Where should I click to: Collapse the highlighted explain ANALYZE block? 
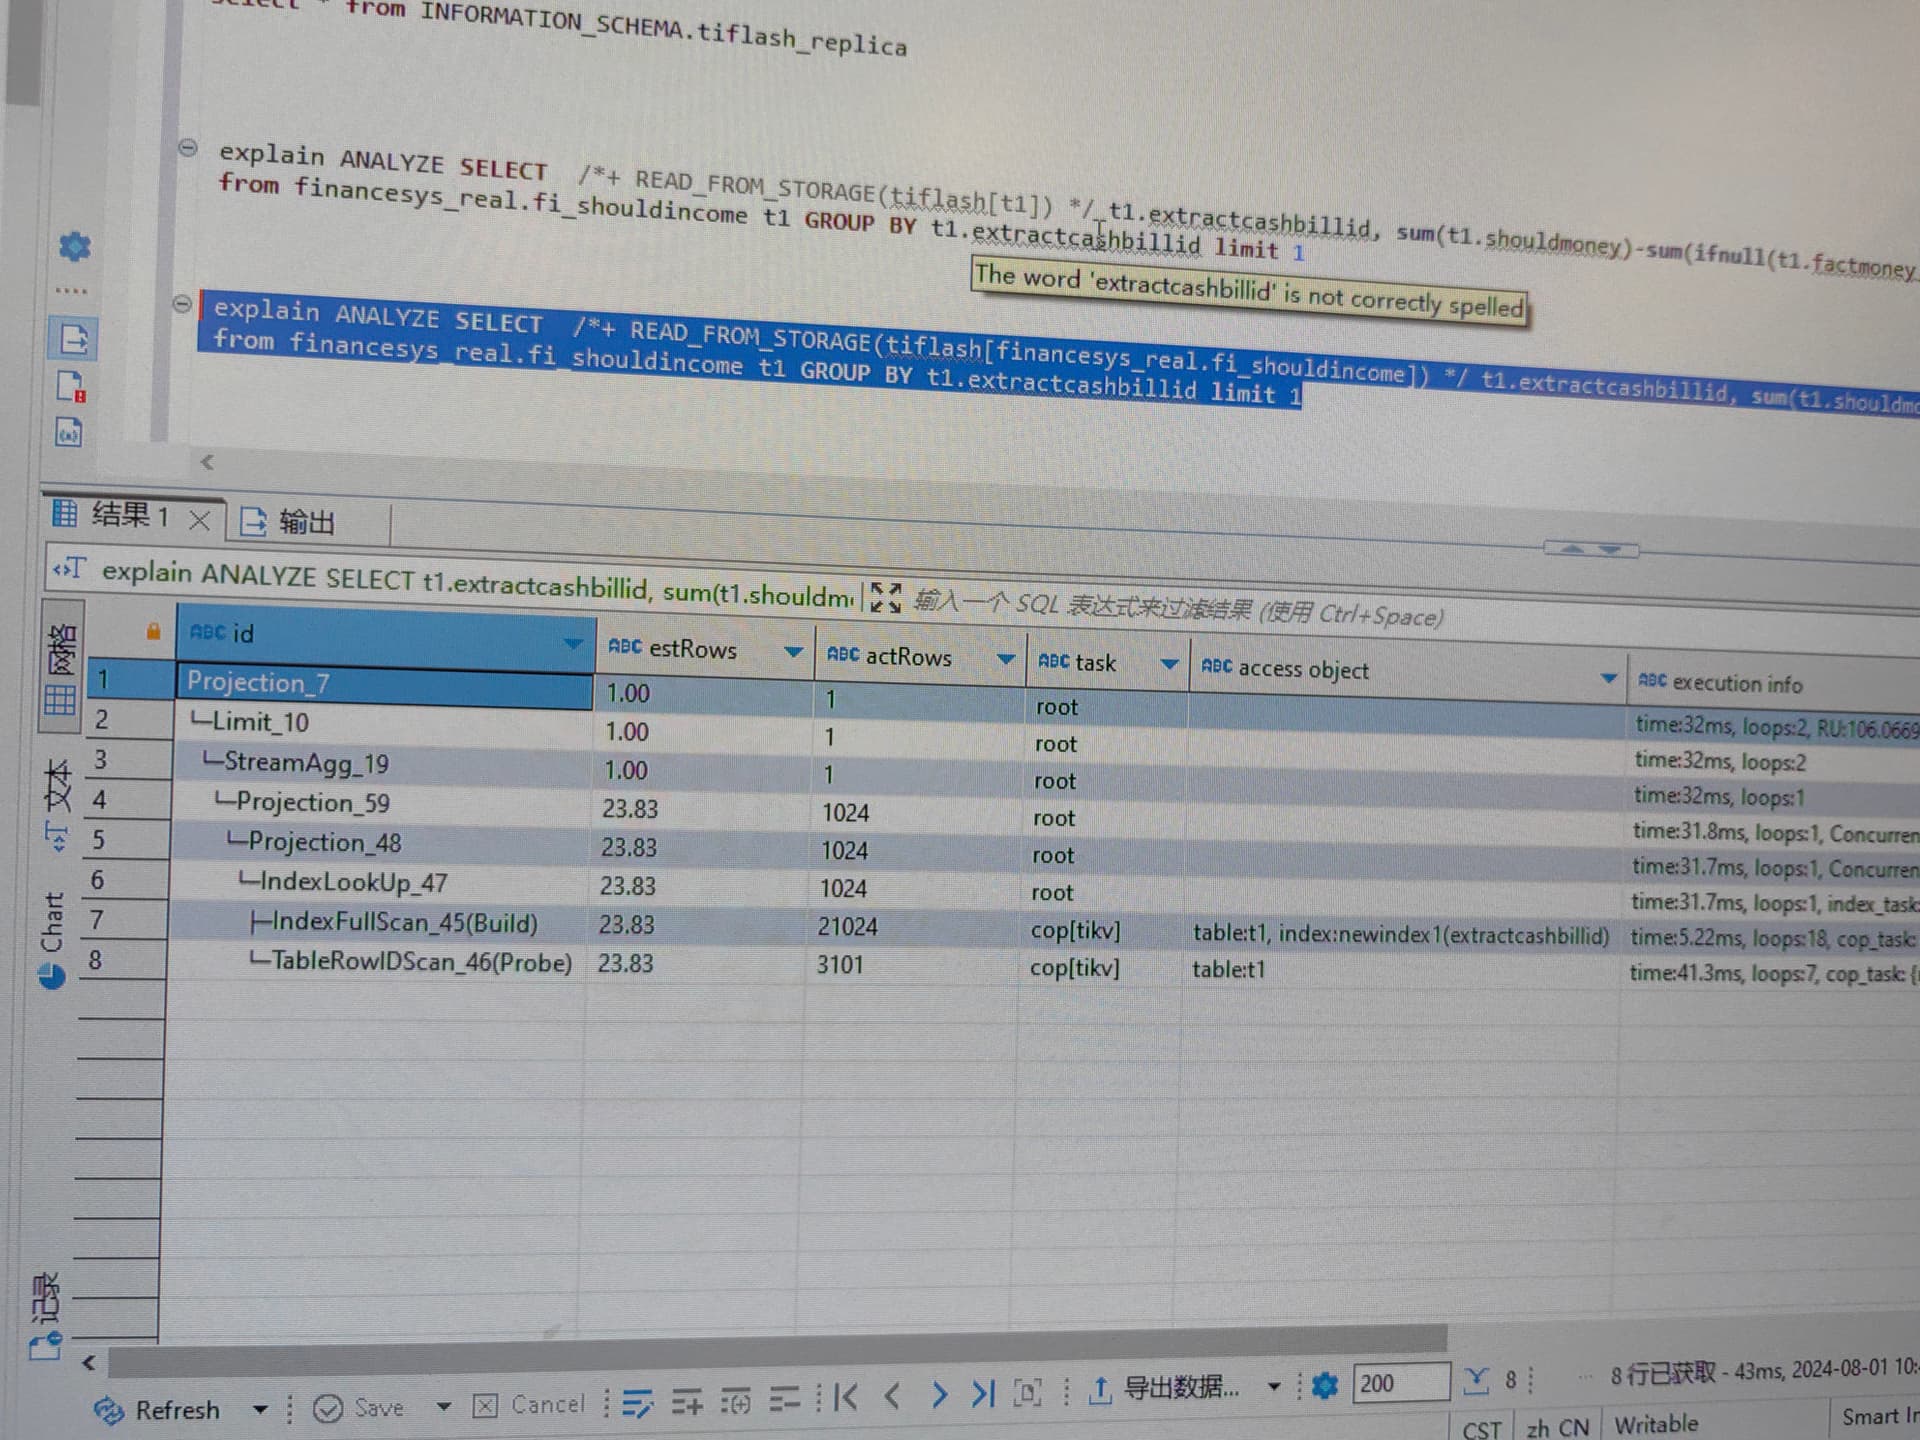pyautogui.click(x=182, y=303)
